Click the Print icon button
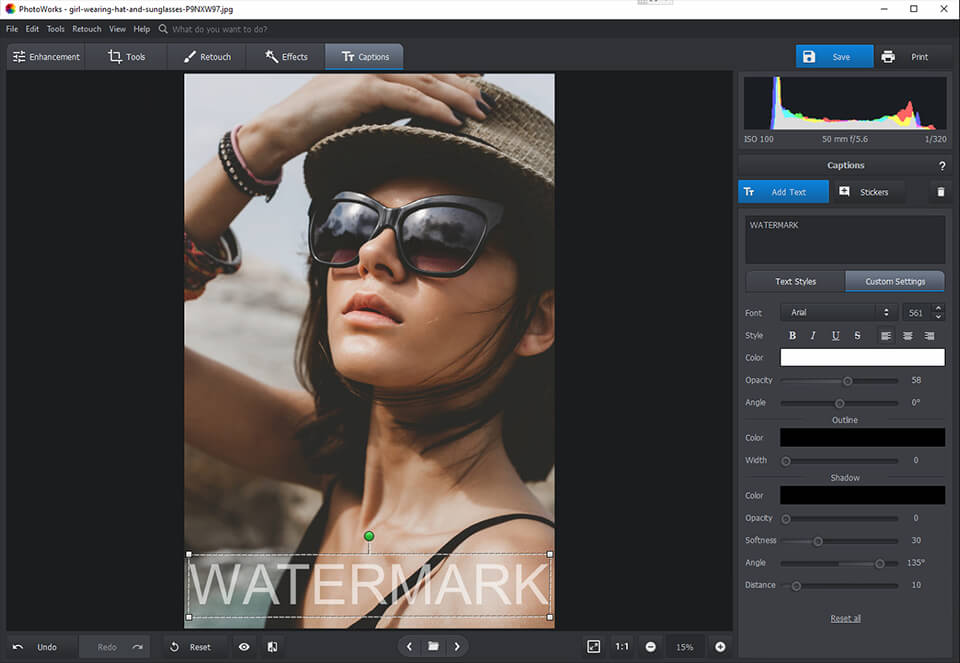Image resolution: width=960 pixels, height=663 pixels. pyautogui.click(x=888, y=57)
